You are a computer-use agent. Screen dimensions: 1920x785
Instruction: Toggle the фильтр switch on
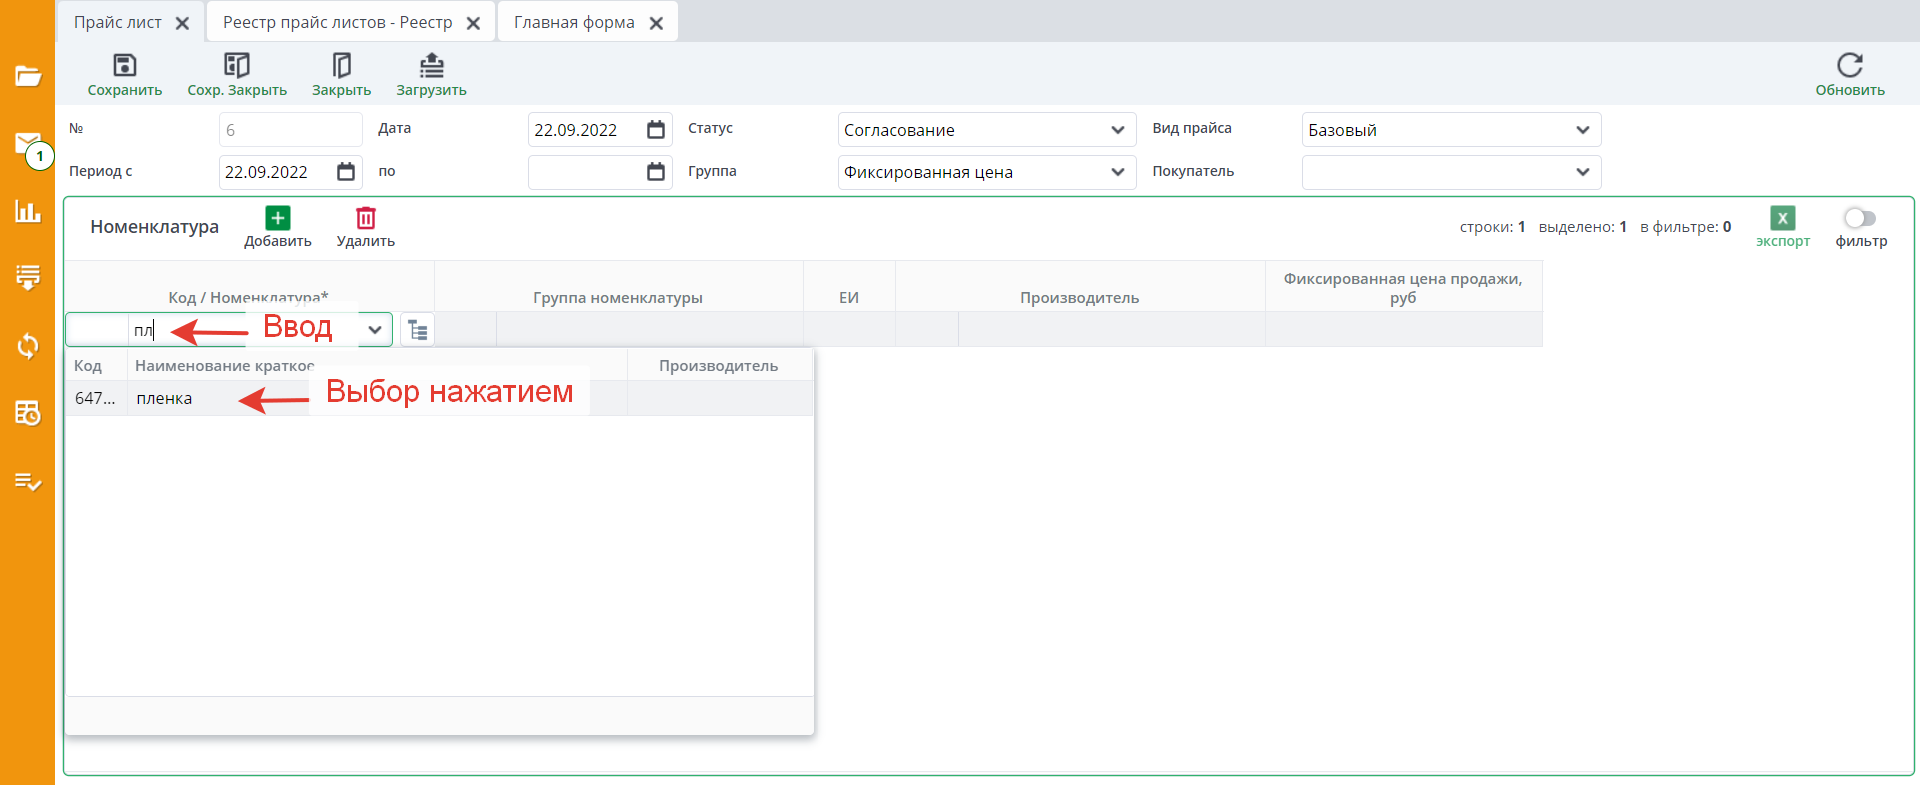point(1860,218)
